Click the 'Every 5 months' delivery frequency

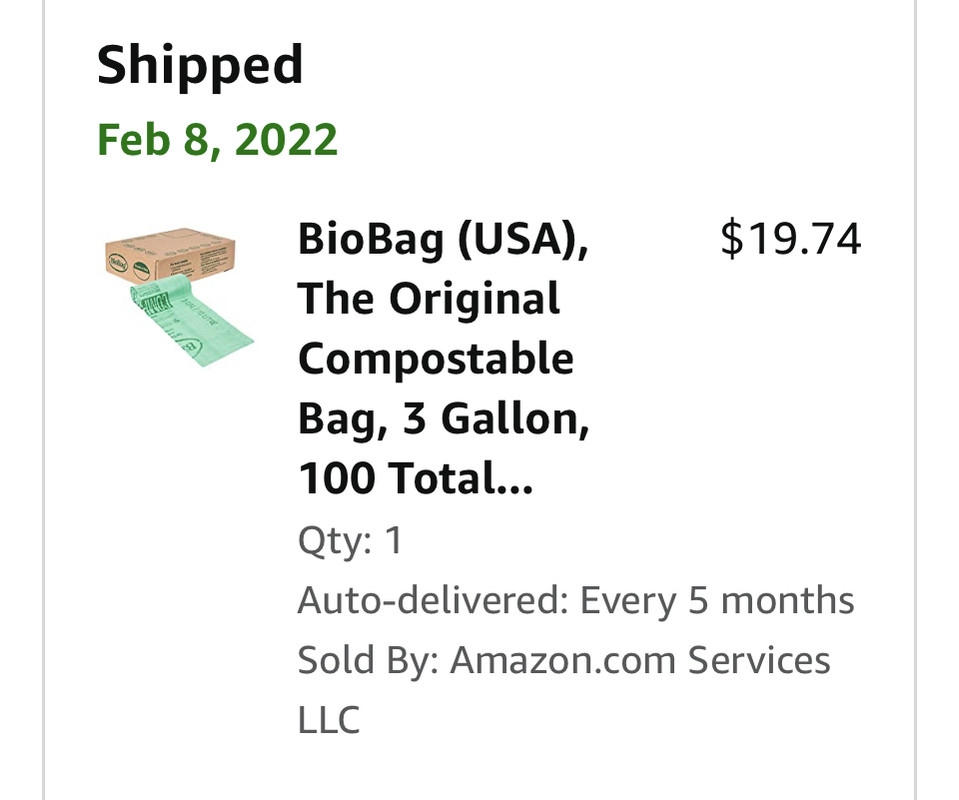717,600
